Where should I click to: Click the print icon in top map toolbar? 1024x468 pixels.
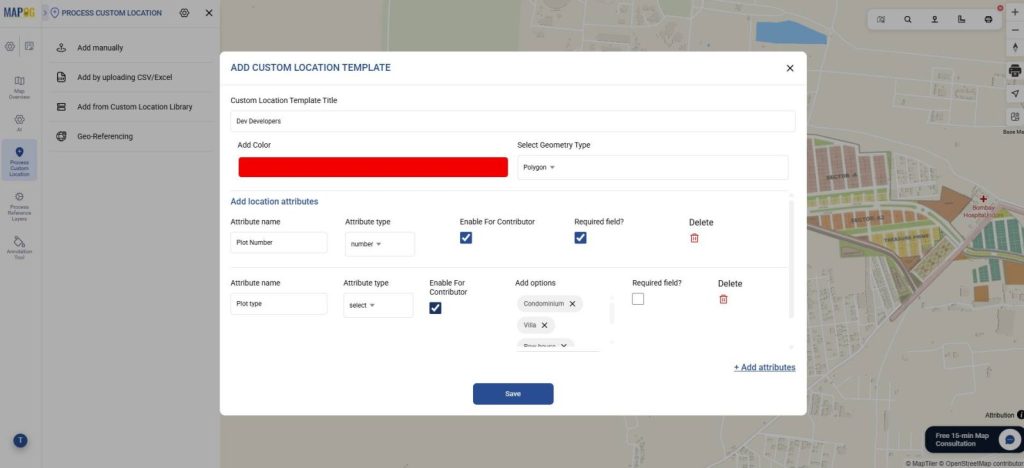(x=988, y=20)
